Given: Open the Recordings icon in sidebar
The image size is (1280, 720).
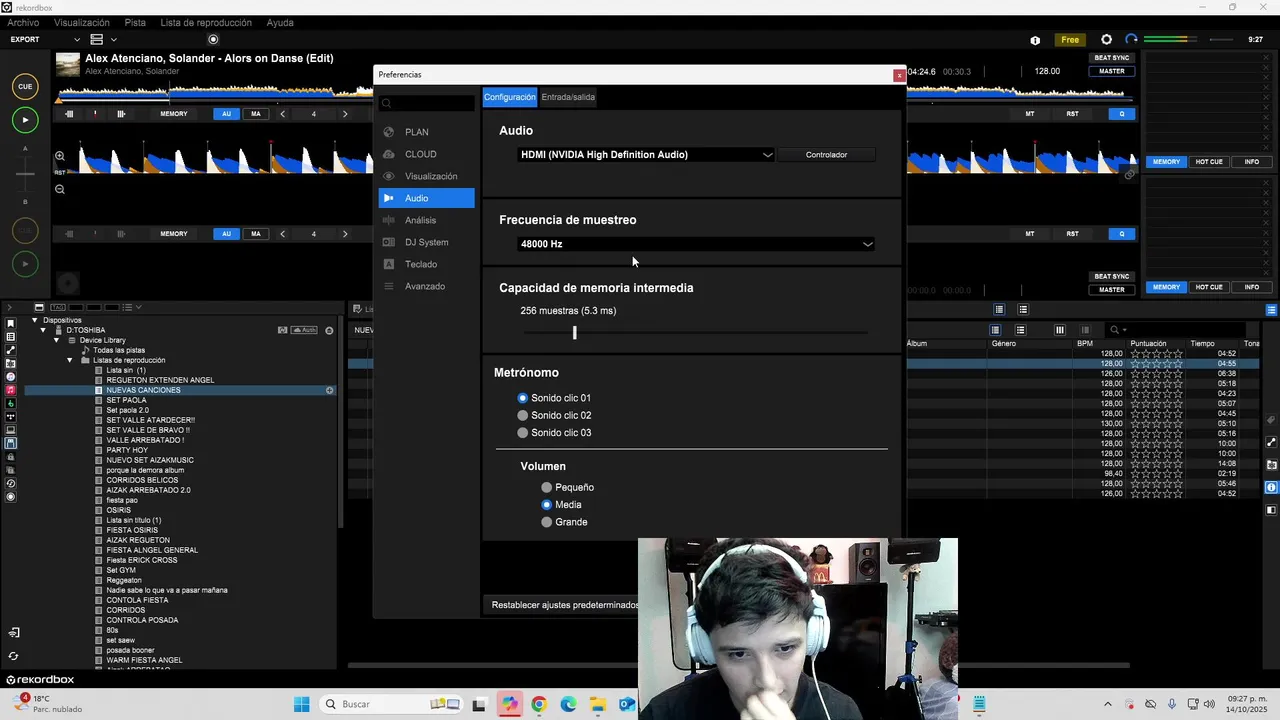Looking at the screenshot, I should [x=11, y=497].
